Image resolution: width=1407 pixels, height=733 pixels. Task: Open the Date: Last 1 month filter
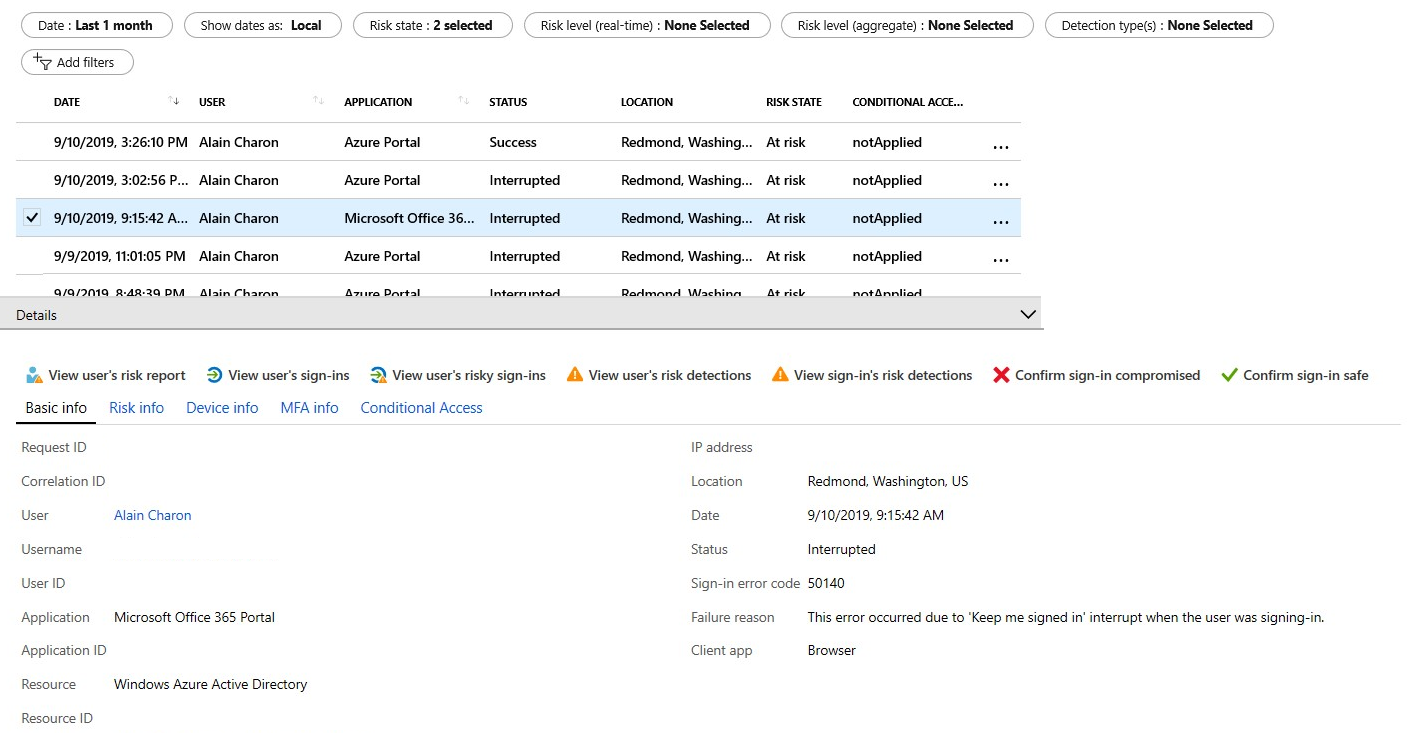(95, 25)
